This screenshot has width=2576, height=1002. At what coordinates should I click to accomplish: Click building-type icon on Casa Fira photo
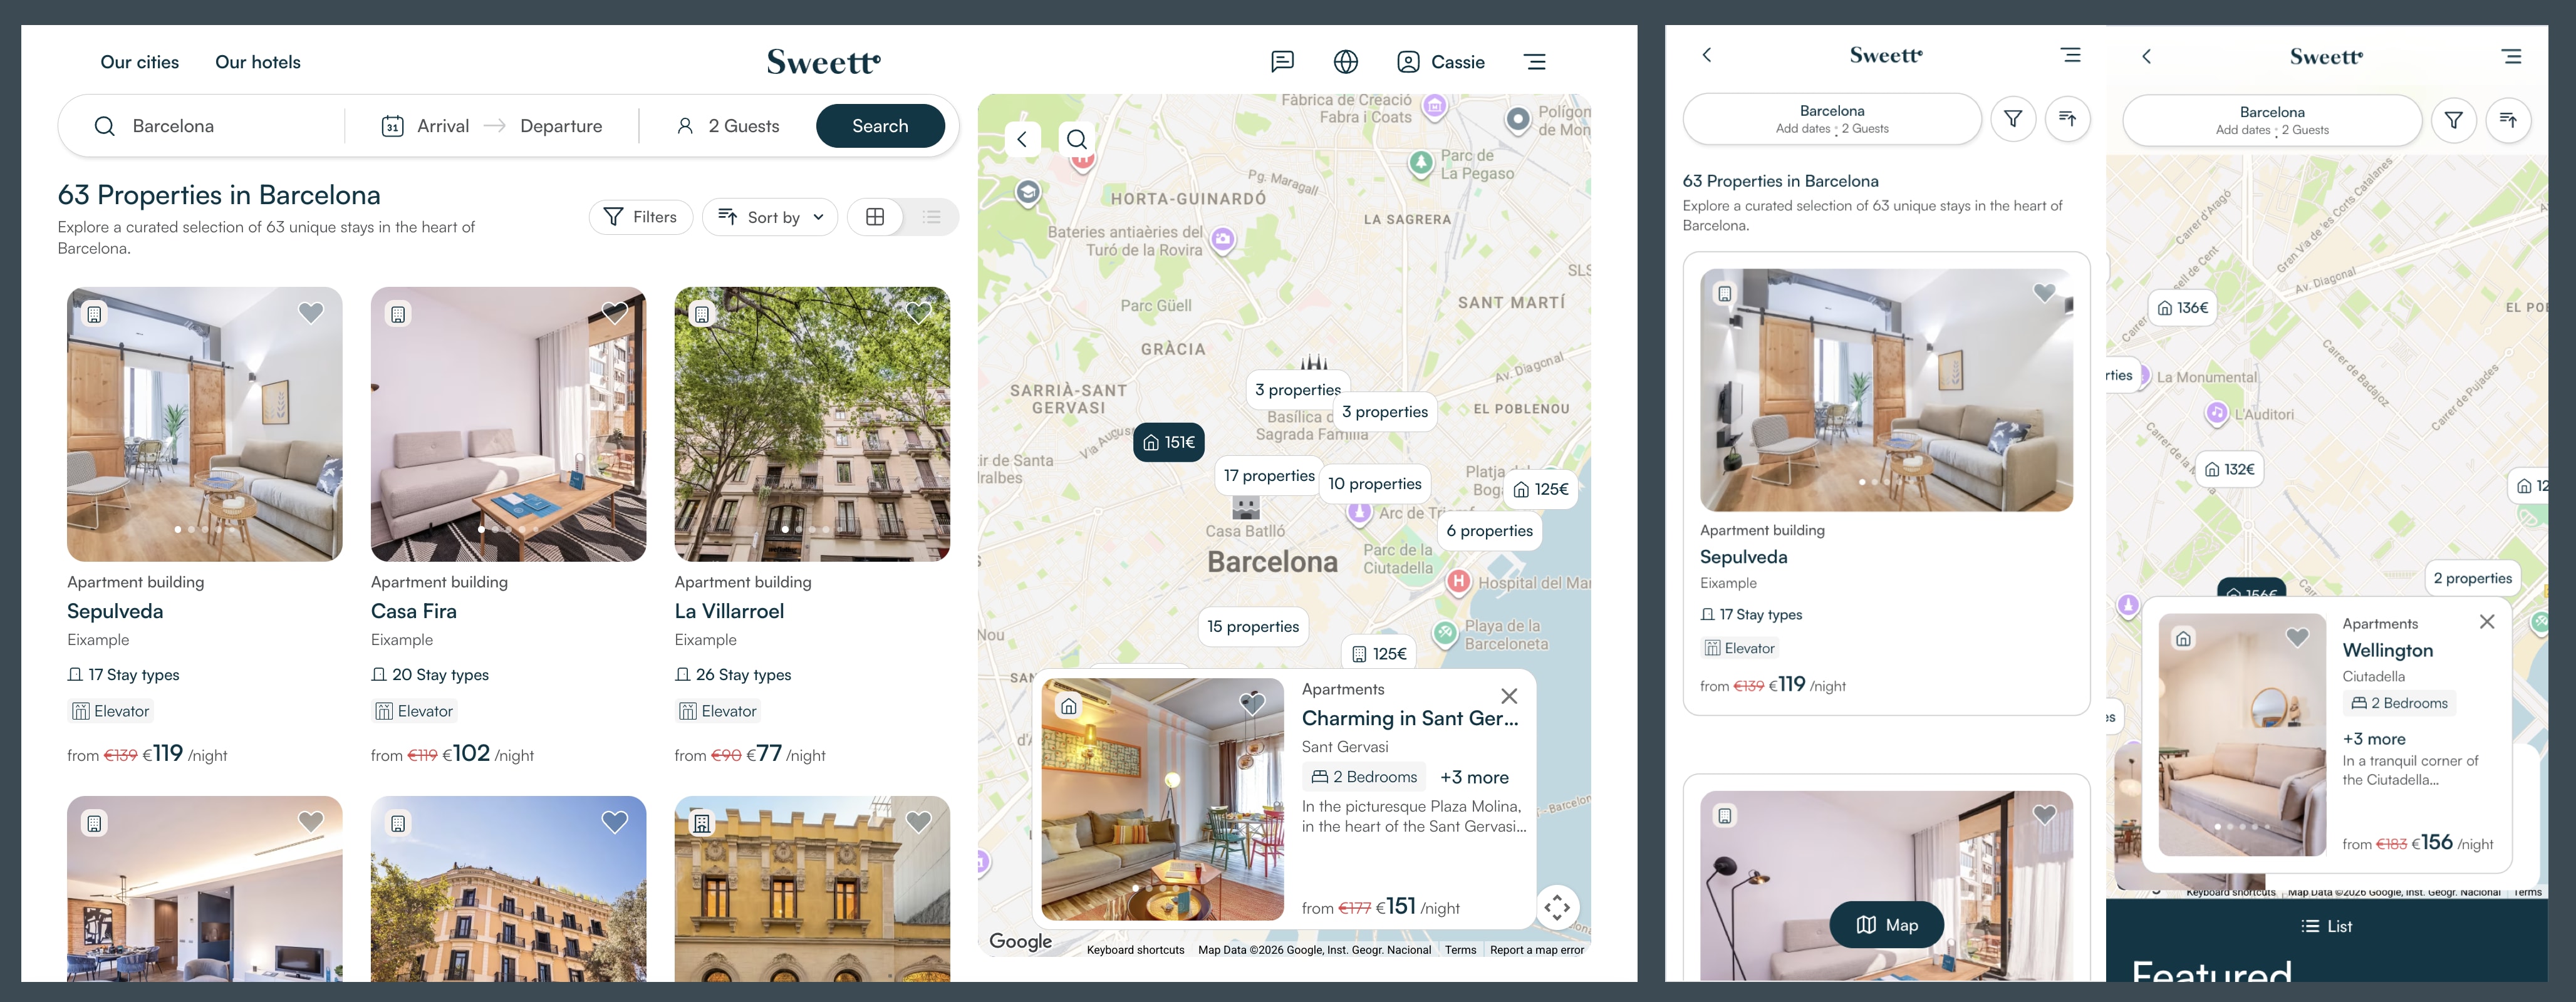398,314
